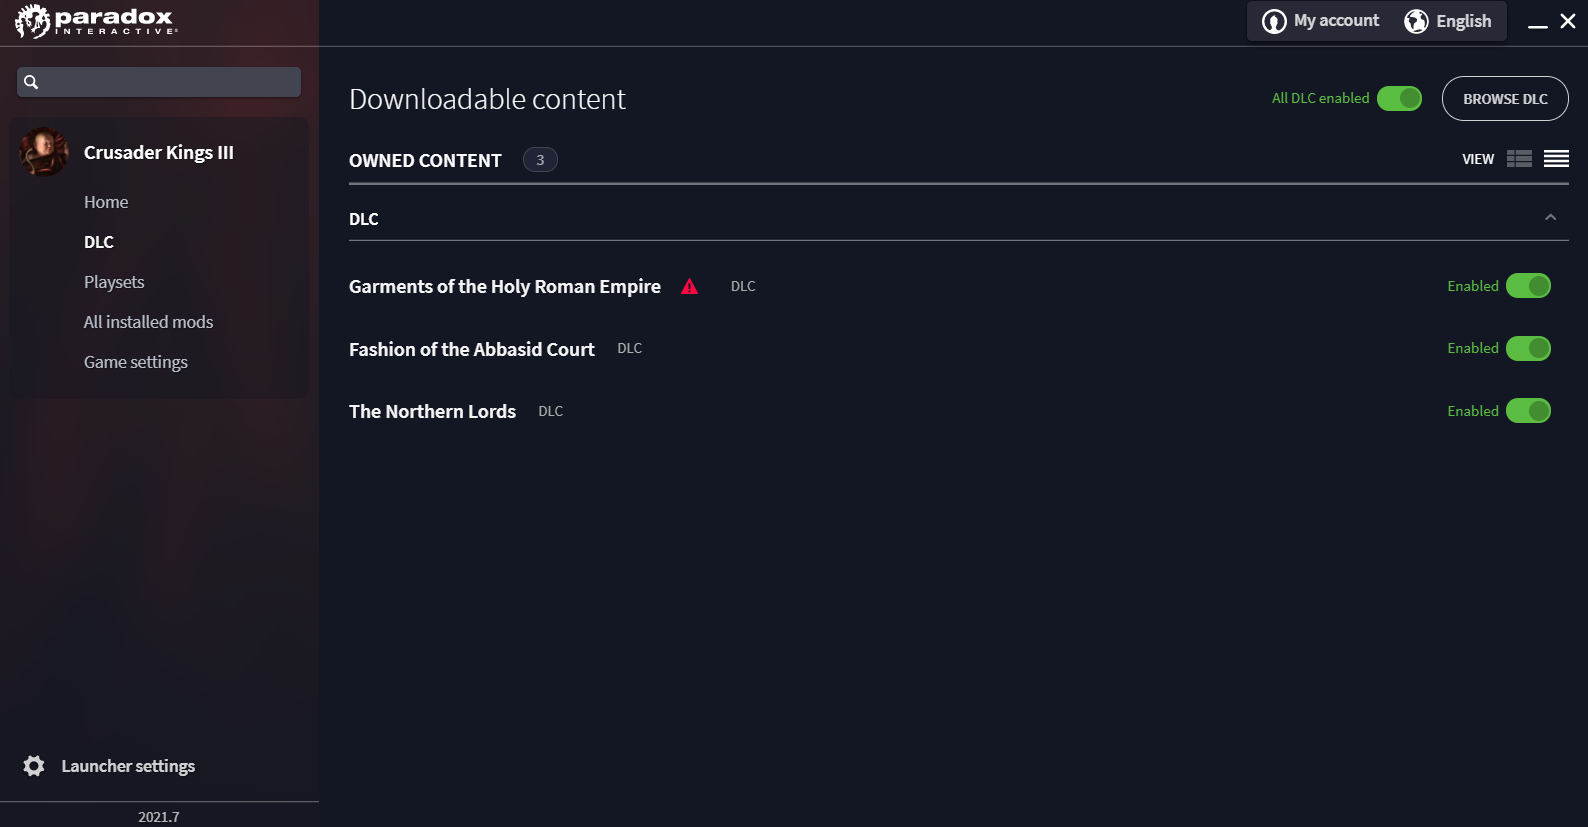Disable The Northern Lords DLC
The width and height of the screenshot is (1588, 827).
(1528, 411)
